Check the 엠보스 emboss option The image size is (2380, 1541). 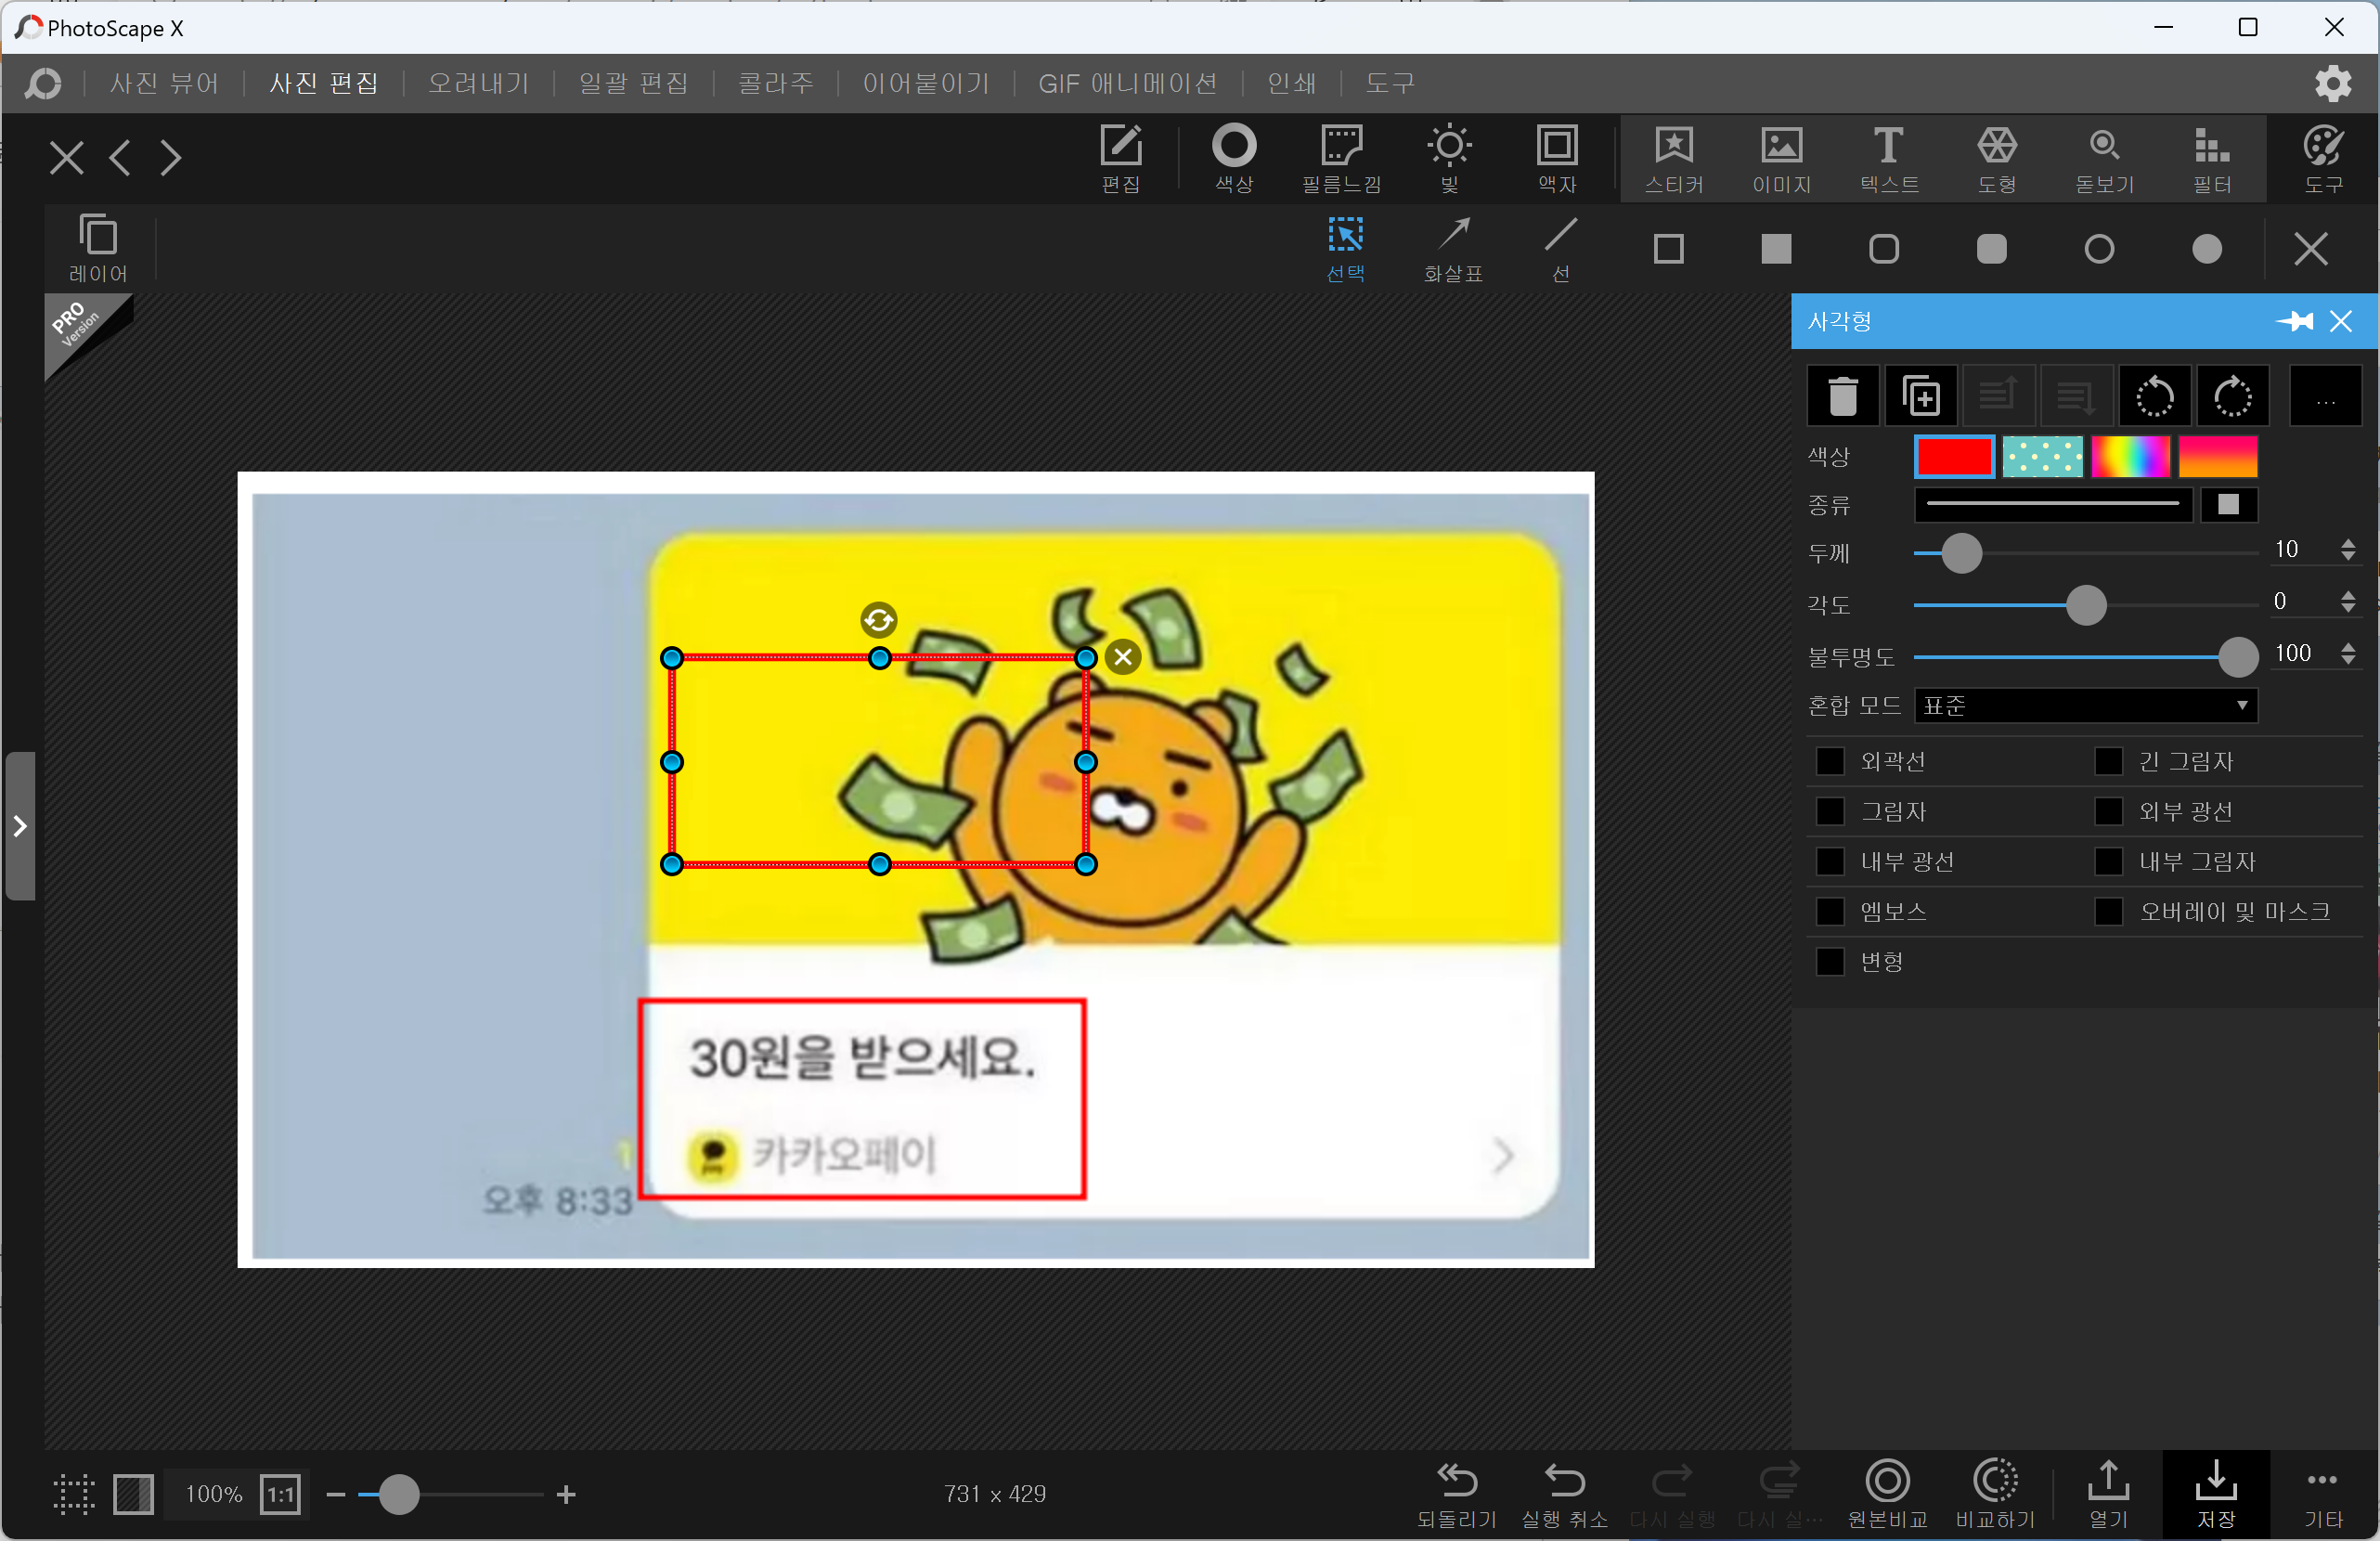[x=1829, y=911]
